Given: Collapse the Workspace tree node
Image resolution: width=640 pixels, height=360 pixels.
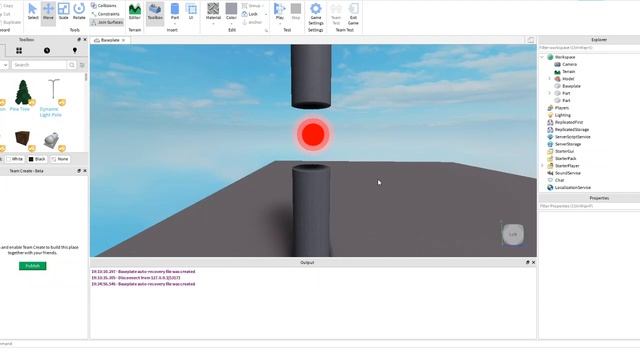Looking at the screenshot, I should [x=542, y=57].
